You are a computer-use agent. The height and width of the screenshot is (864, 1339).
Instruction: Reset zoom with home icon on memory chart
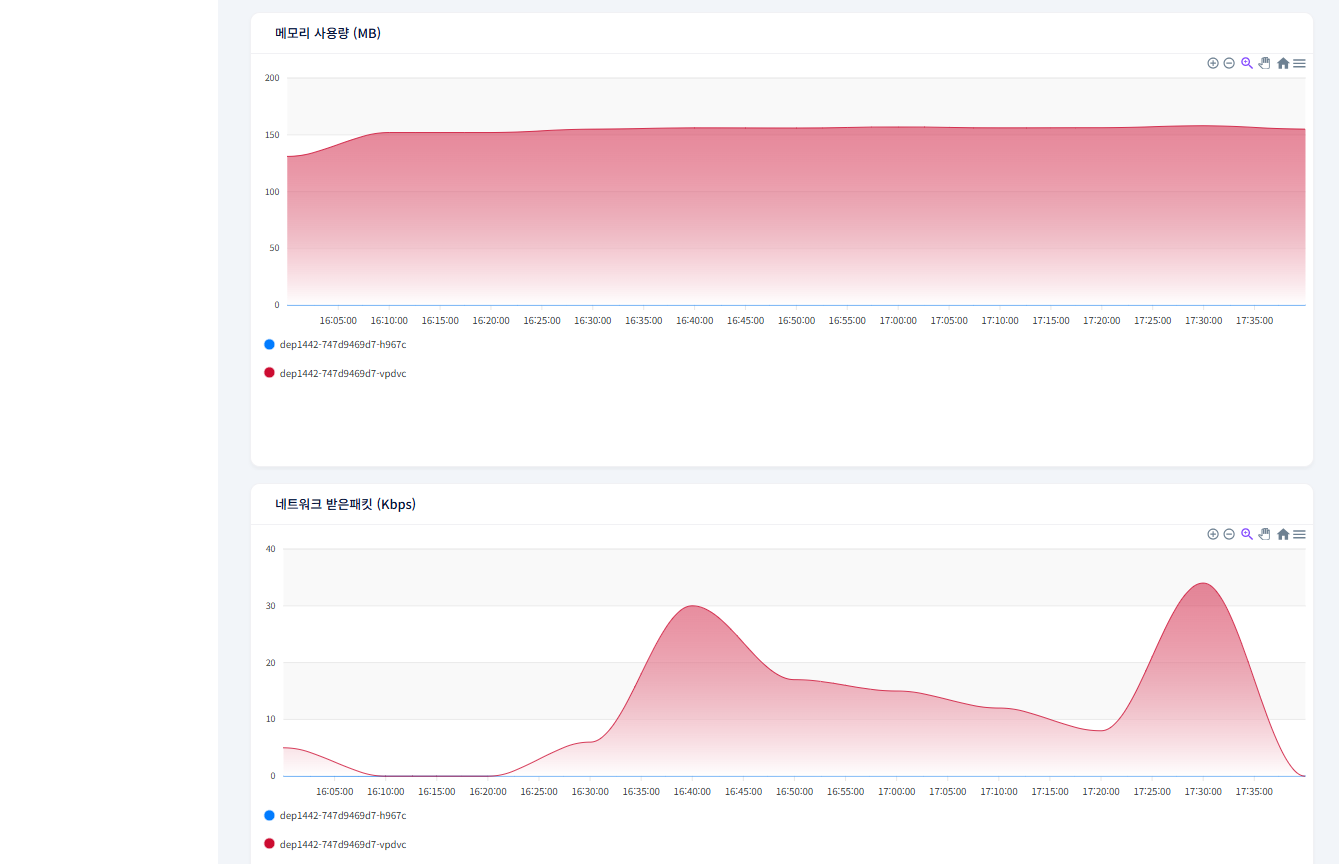[1283, 63]
